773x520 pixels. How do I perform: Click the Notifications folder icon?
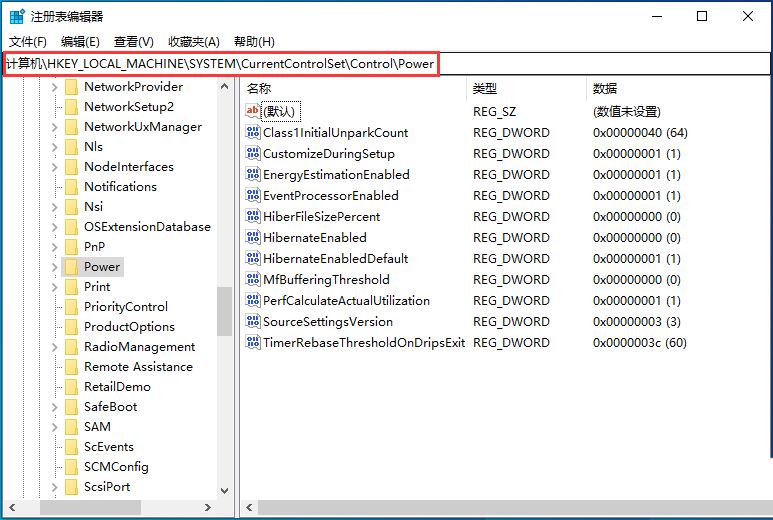coord(71,187)
